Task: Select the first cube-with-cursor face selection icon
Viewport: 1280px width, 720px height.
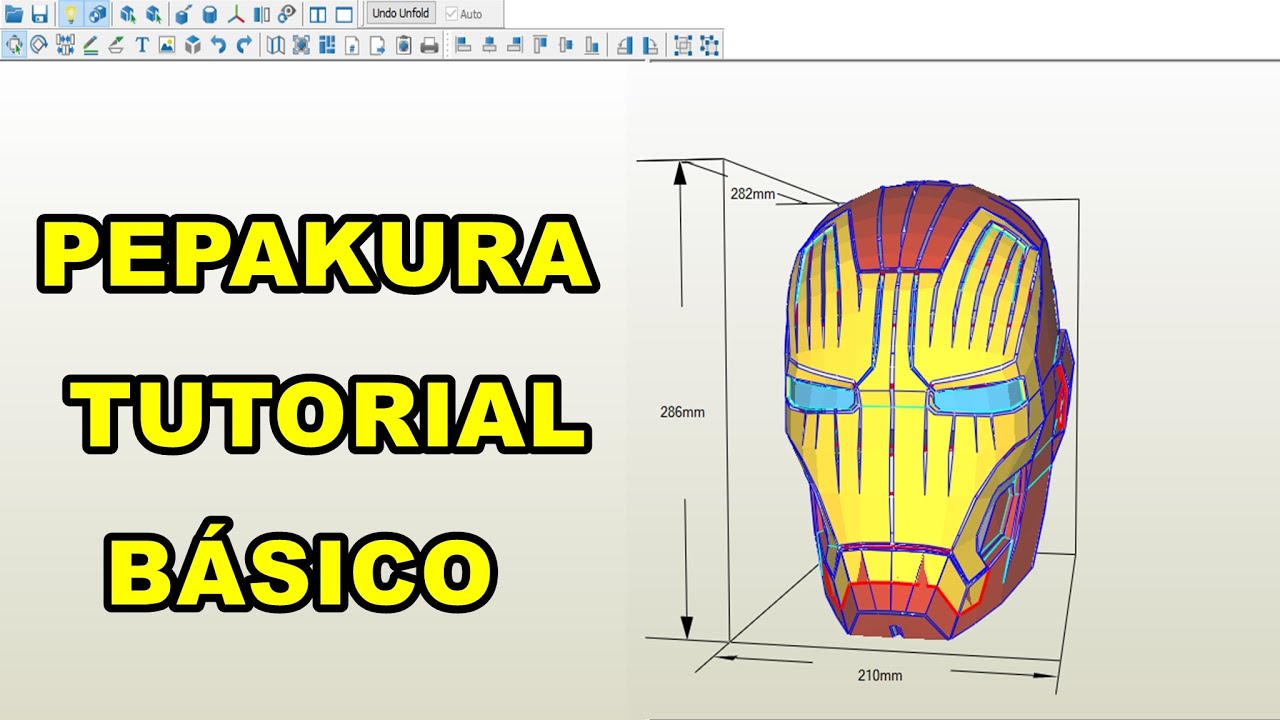Action: 128,14
